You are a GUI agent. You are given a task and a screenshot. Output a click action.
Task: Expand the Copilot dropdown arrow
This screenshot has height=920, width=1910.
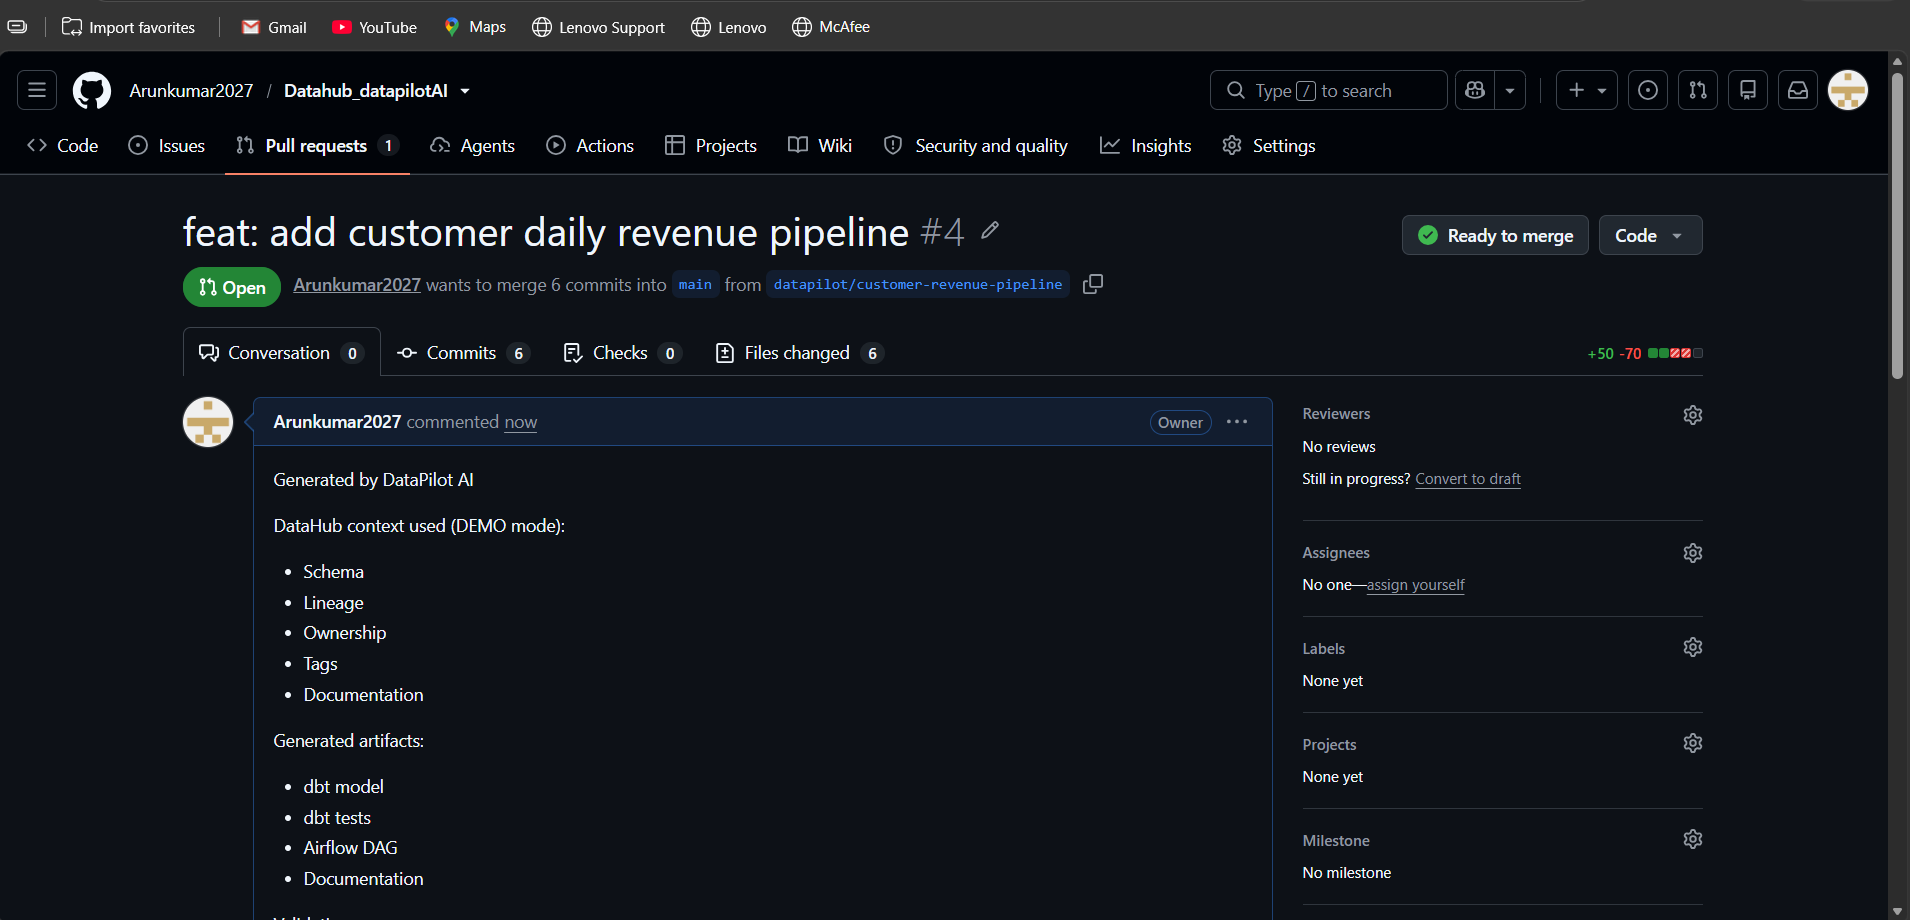pyautogui.click(x=1510, y=91)
